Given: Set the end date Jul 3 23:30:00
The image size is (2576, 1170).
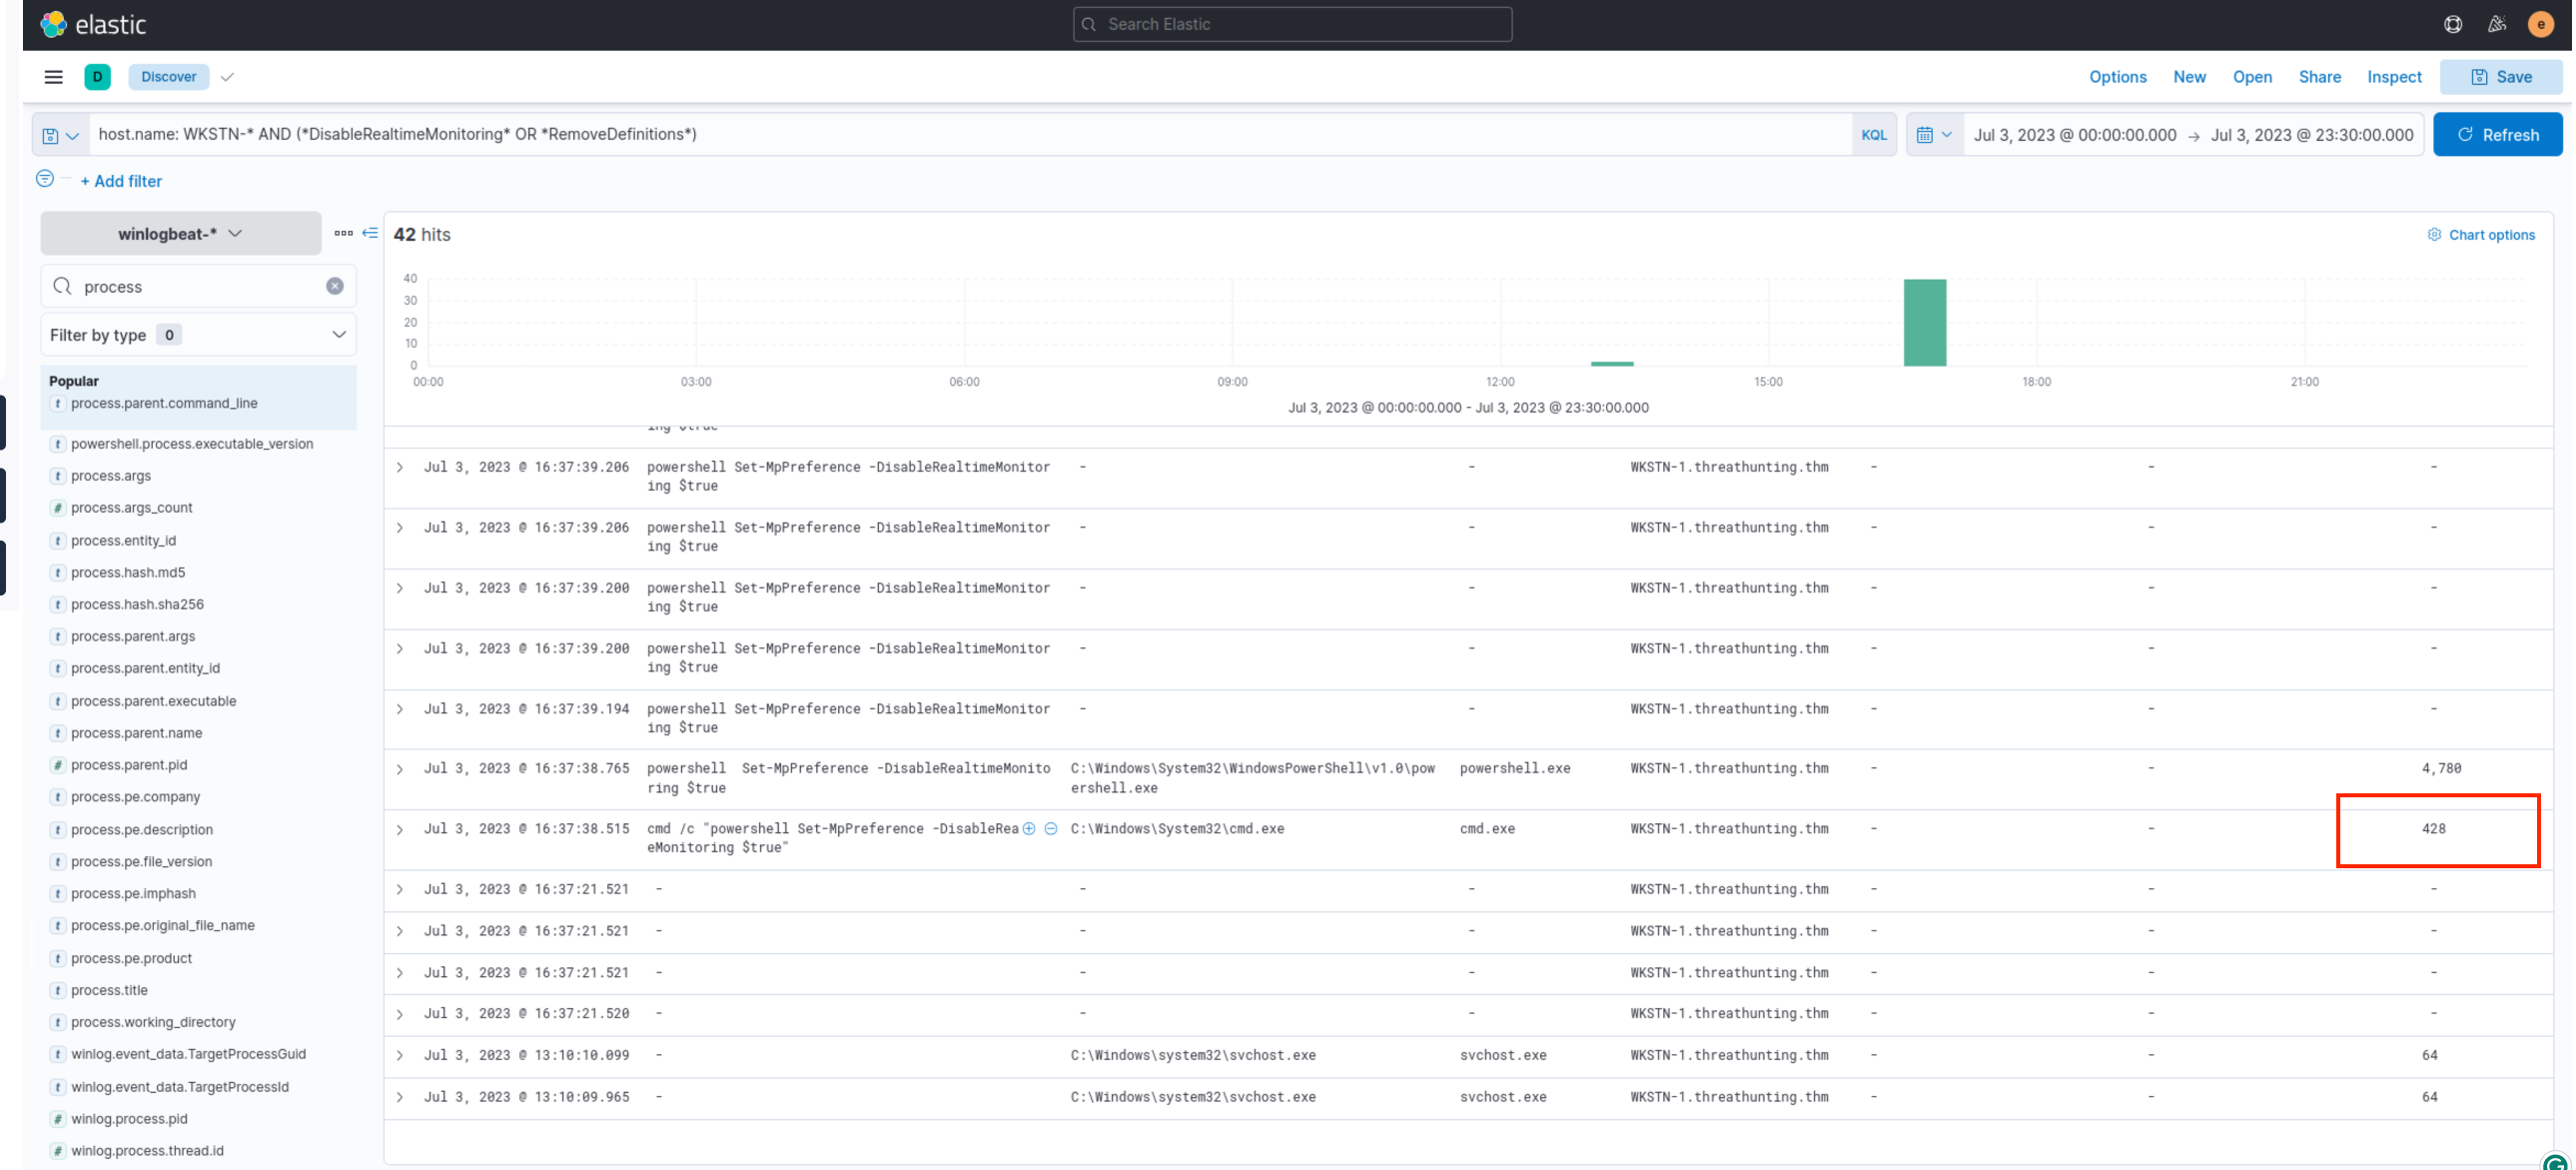Looking at the screenshot, I should click(2312, 135).
